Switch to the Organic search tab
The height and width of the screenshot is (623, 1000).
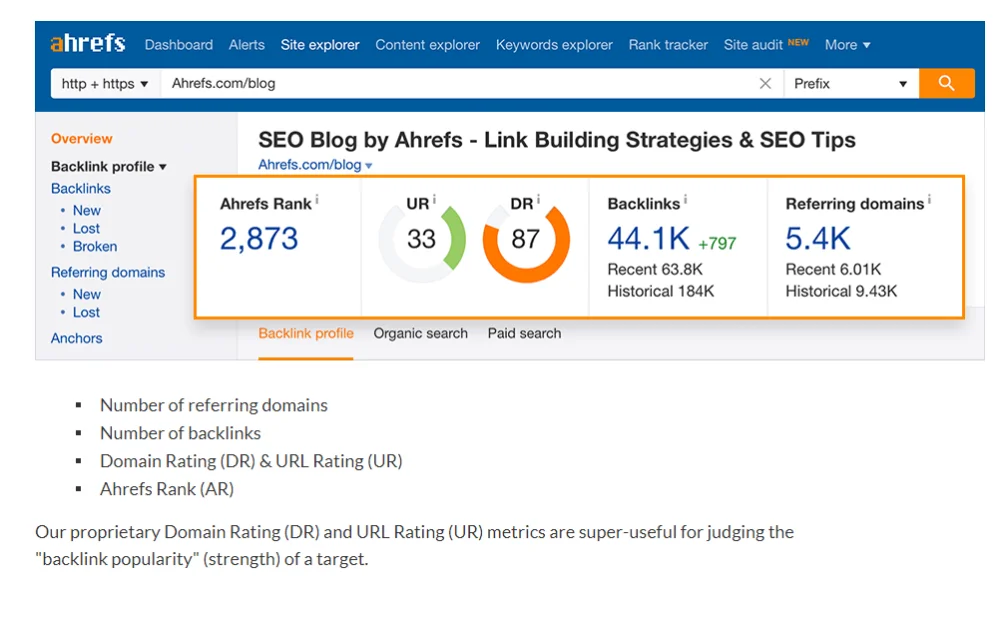coord(420,334)
